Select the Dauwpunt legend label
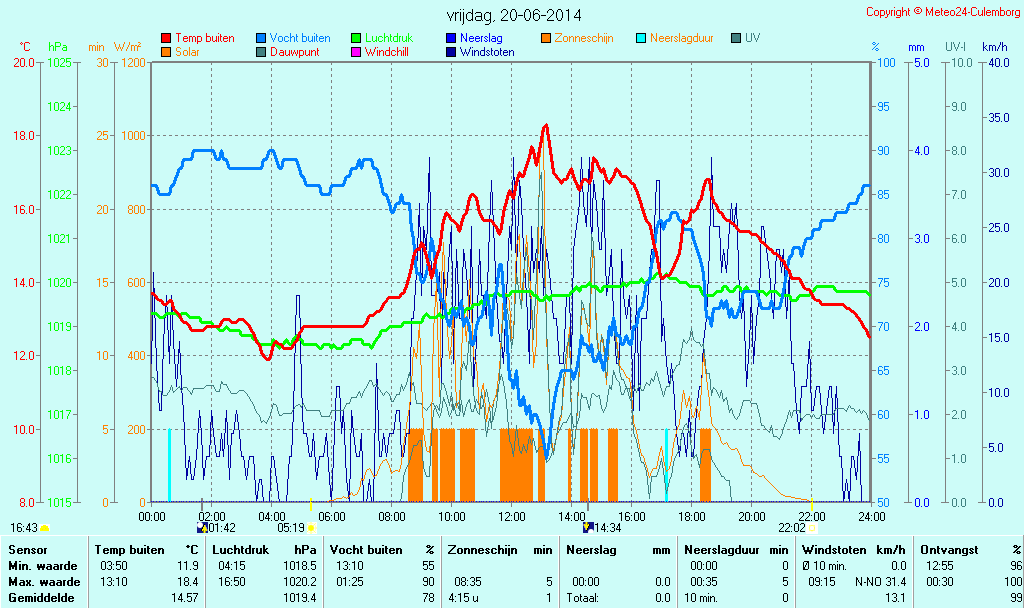1026x608 pixels. click(295, 52)
